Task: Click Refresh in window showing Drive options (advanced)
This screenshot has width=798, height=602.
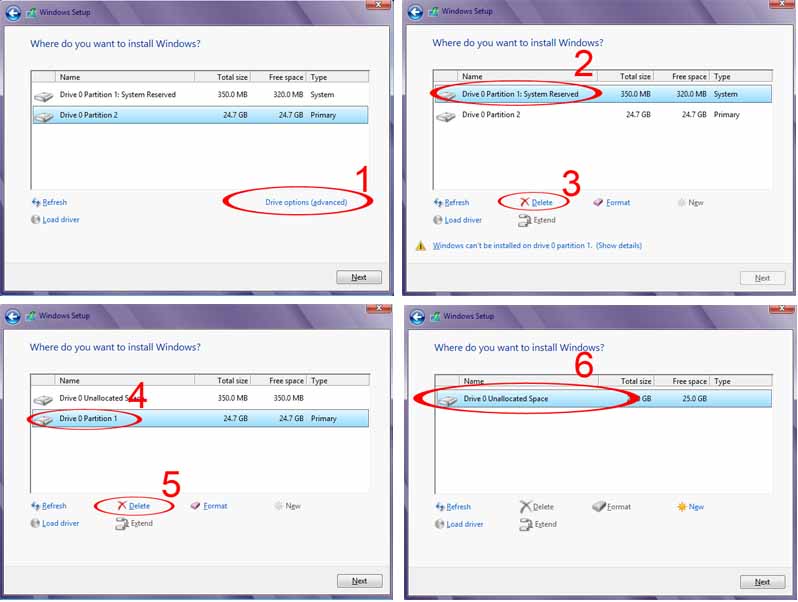Action: (x=49, y=202)
